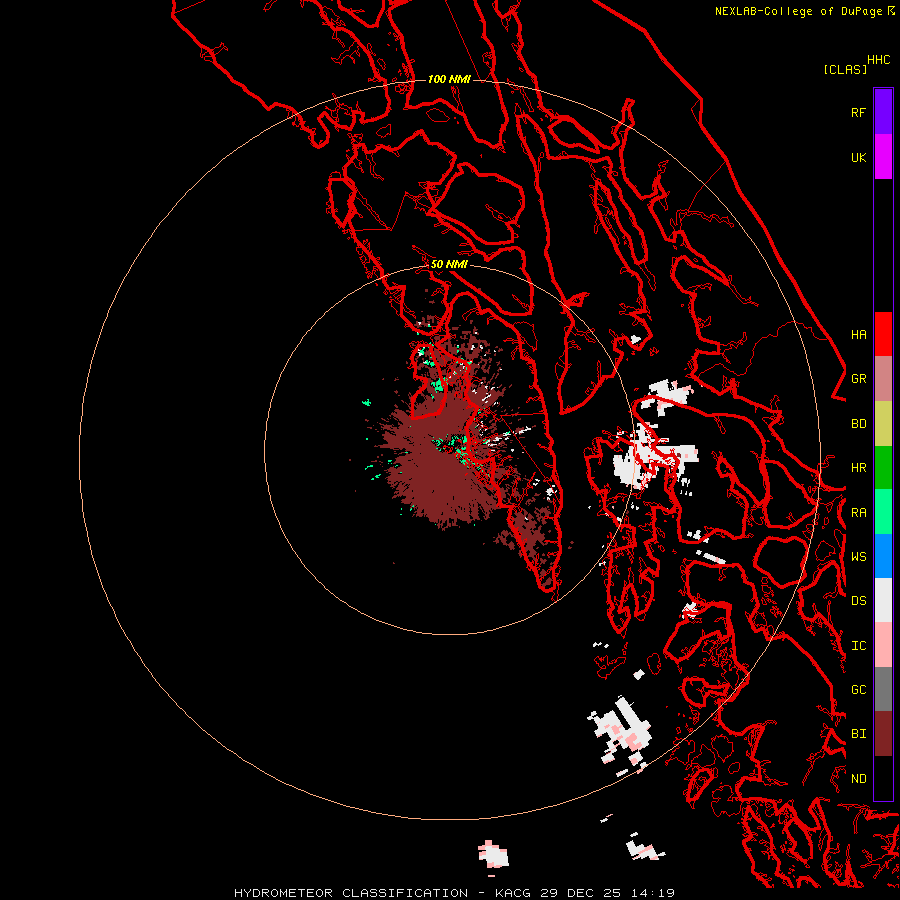
Task: Click the brown BI legend color swatch
Action: point(883,734)
